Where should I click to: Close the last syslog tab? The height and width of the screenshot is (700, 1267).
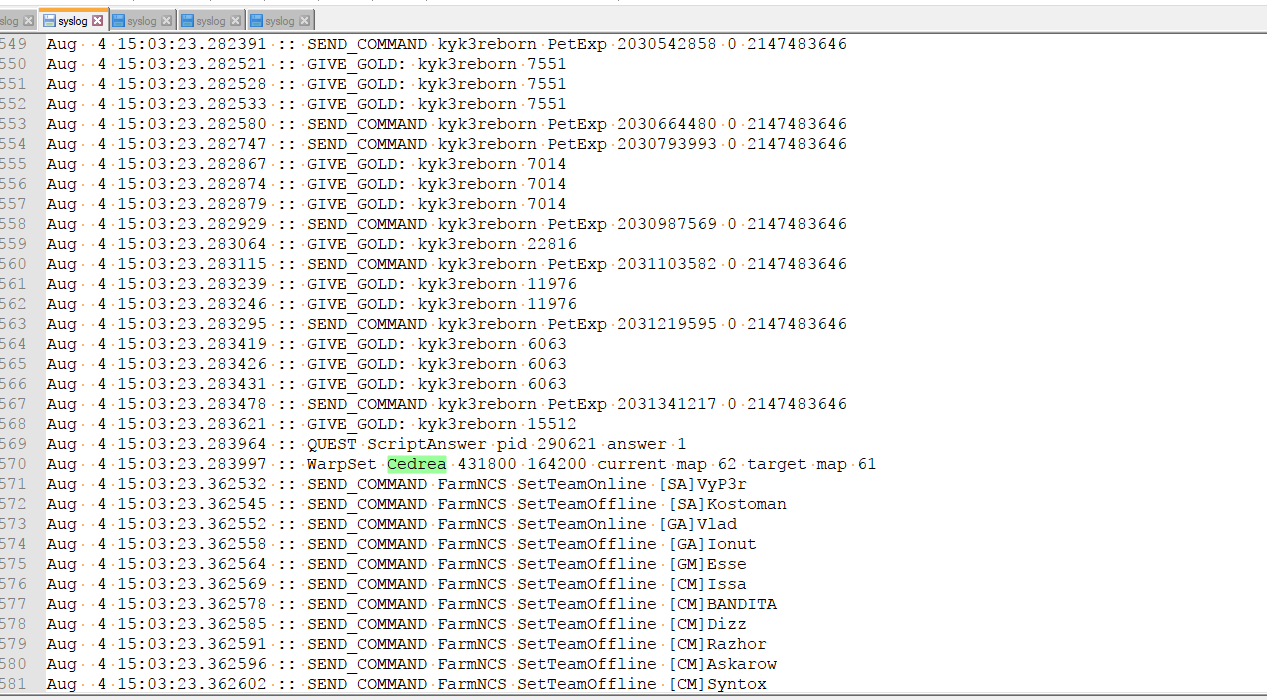tap(304, 20)
